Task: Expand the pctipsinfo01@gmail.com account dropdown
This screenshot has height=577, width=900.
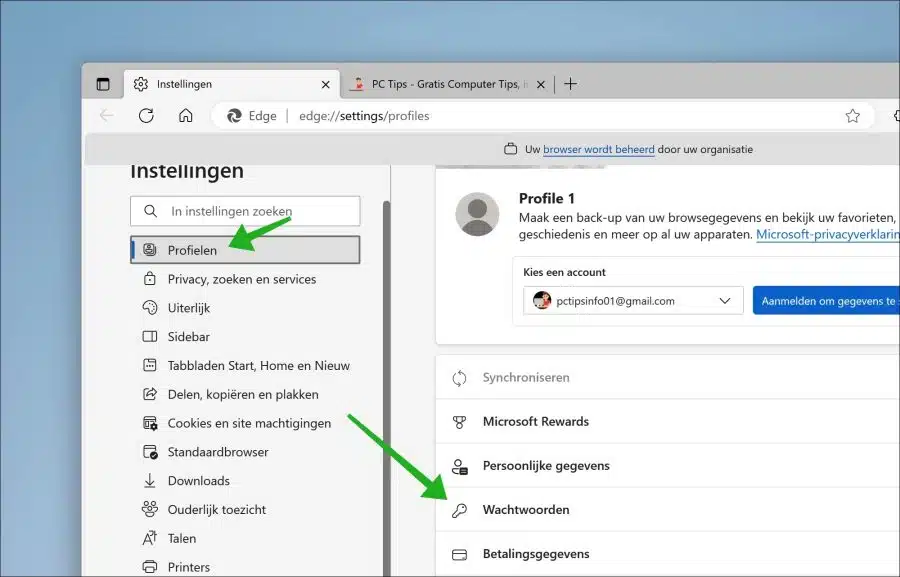Action: tap(633, 300)
